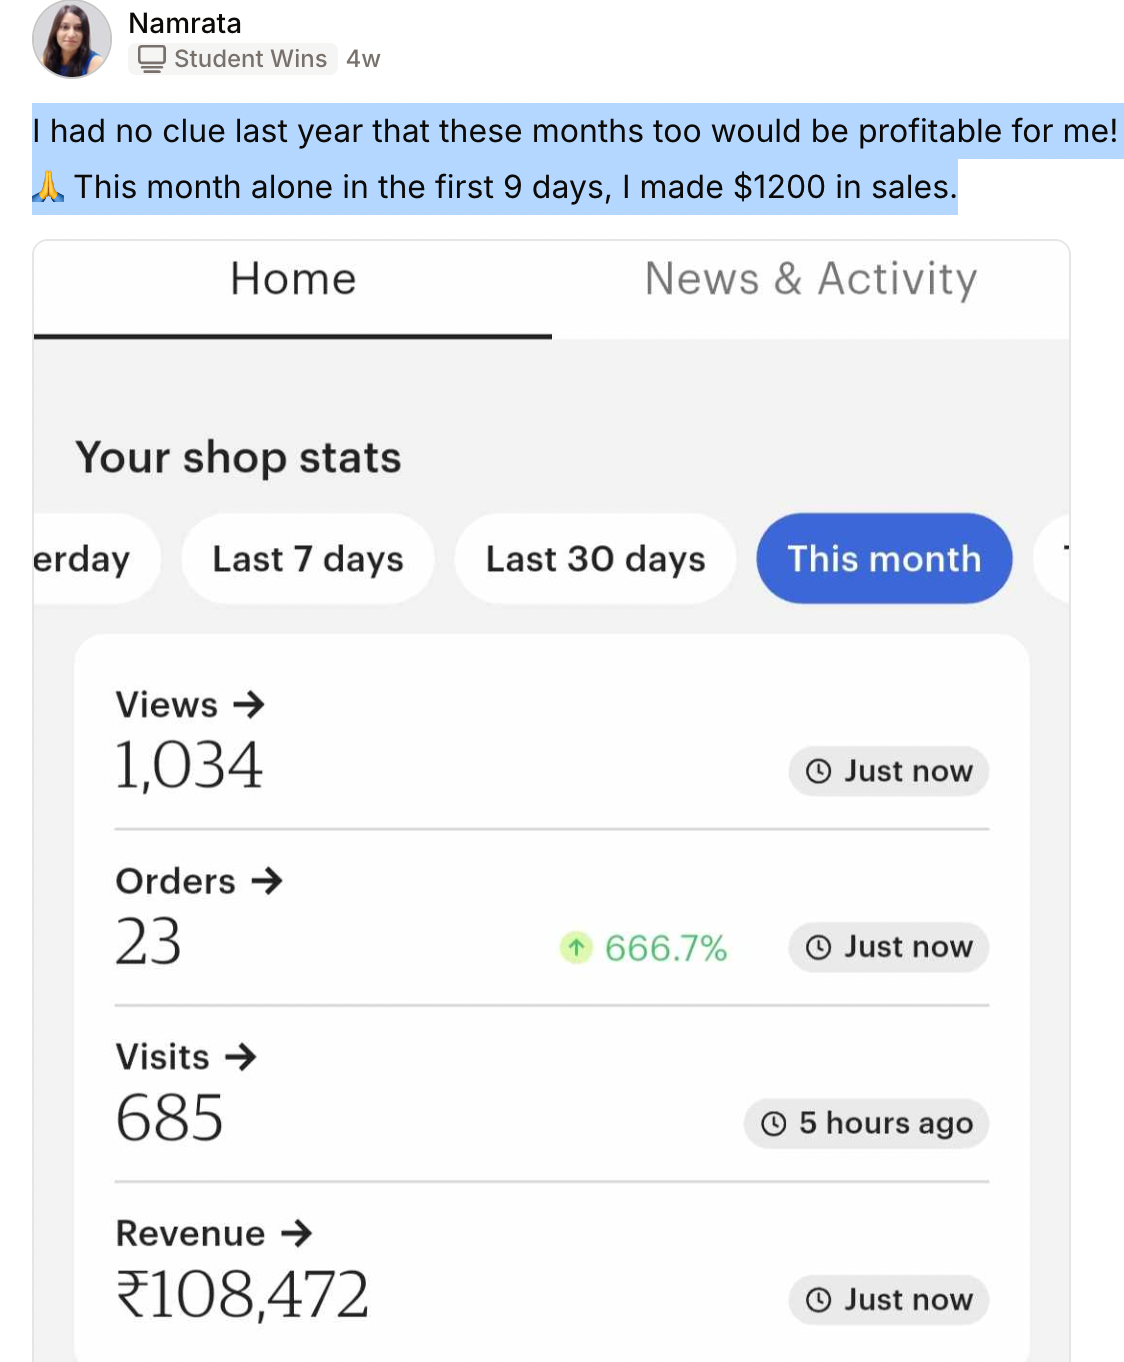Click the clock icon beside Views Just now
Screen dimensions: 1124x1362
(818, 771)
